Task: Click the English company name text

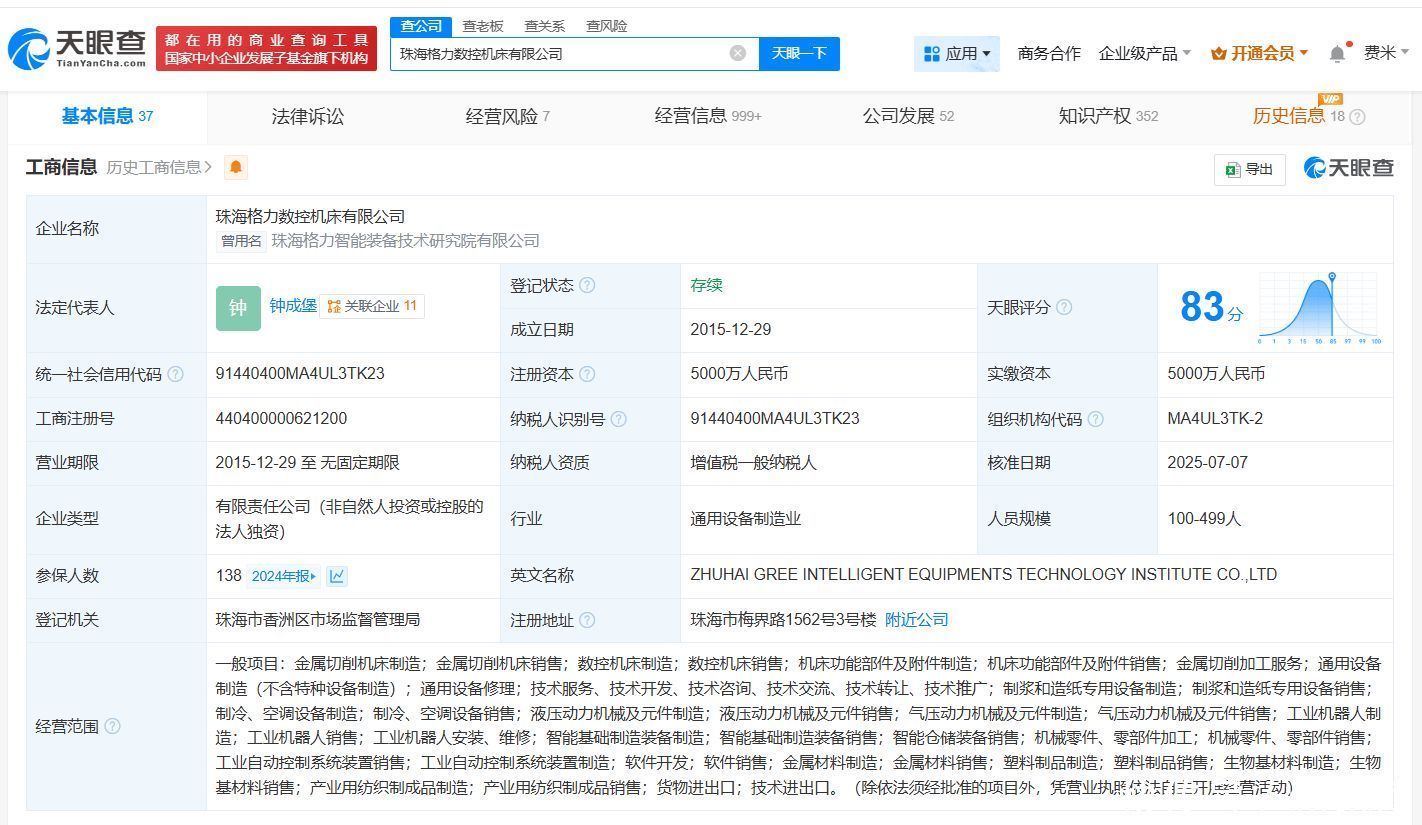Action: pyautogui.click(x=984, y=575)
